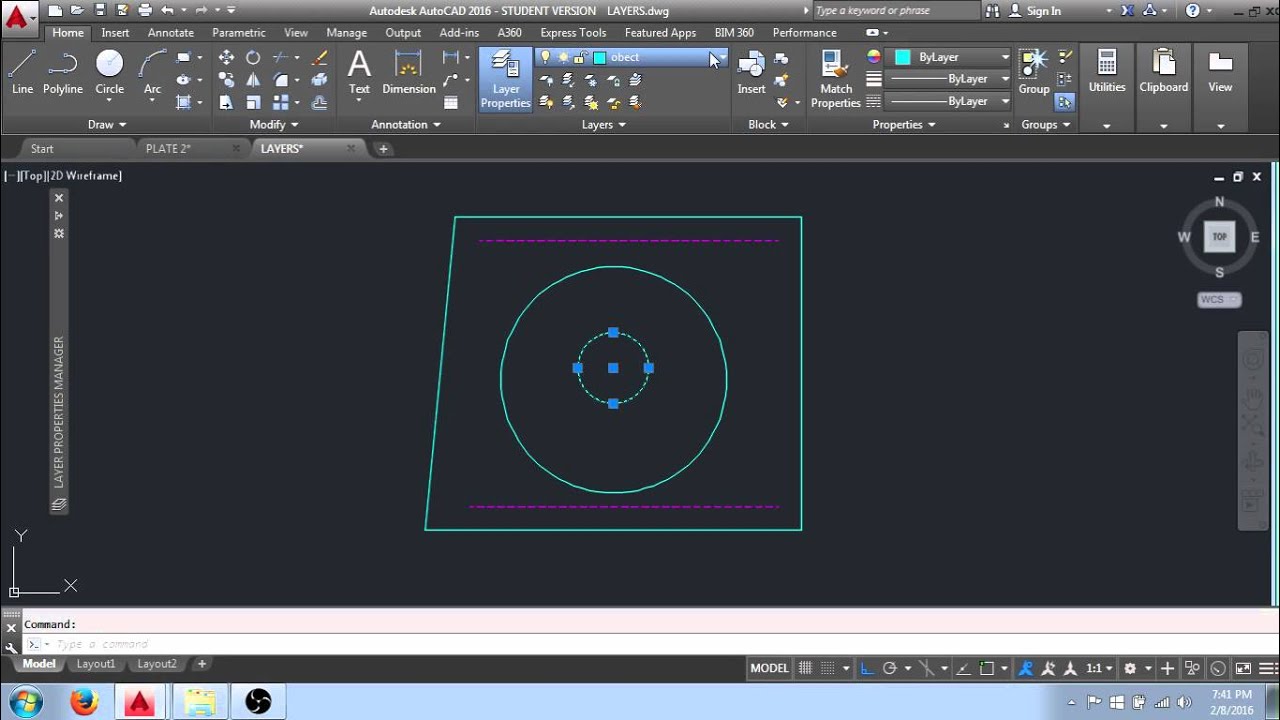Screen dimensions: 1280x720
Task: Toggle Clean Screen in status bar
Action: tap(1243, 668)
